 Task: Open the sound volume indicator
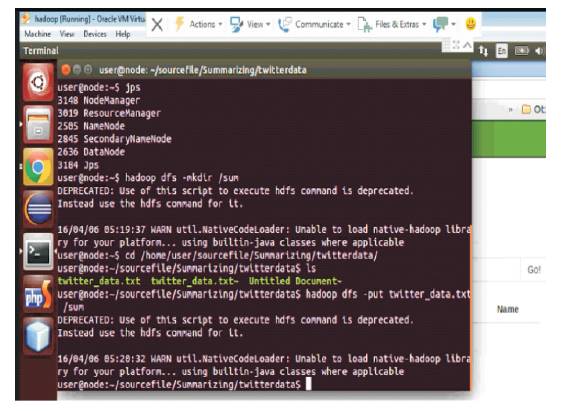[x=538, y=51]
